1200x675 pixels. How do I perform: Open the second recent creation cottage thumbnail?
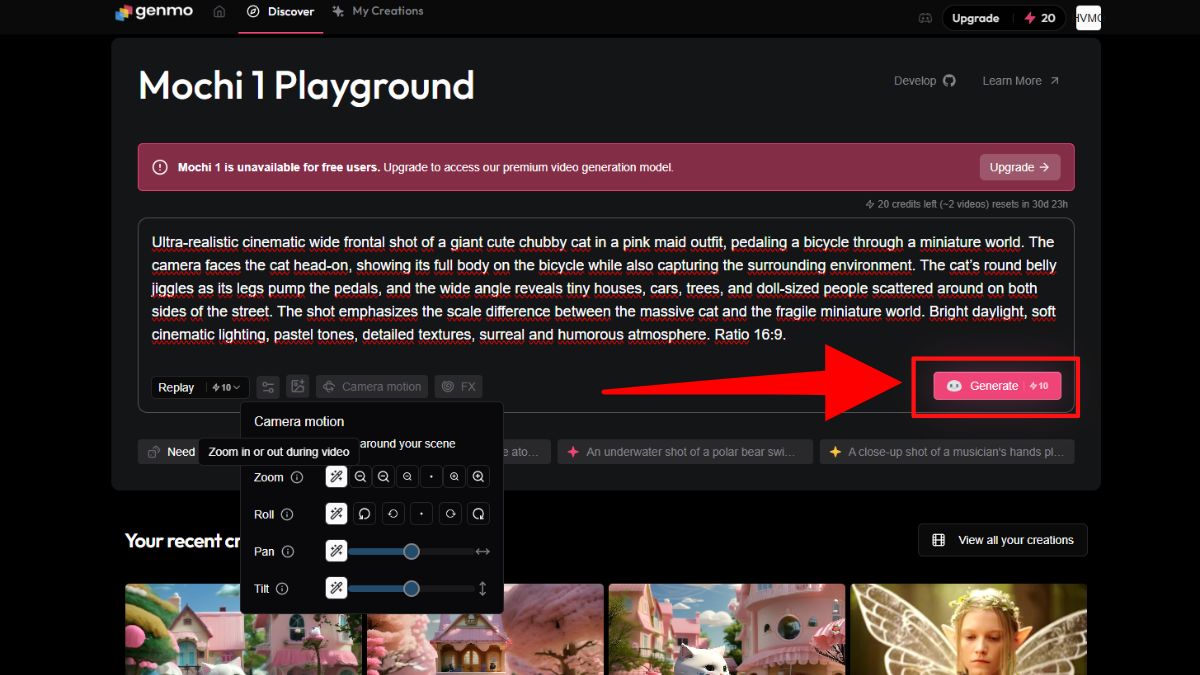[485, 629]
